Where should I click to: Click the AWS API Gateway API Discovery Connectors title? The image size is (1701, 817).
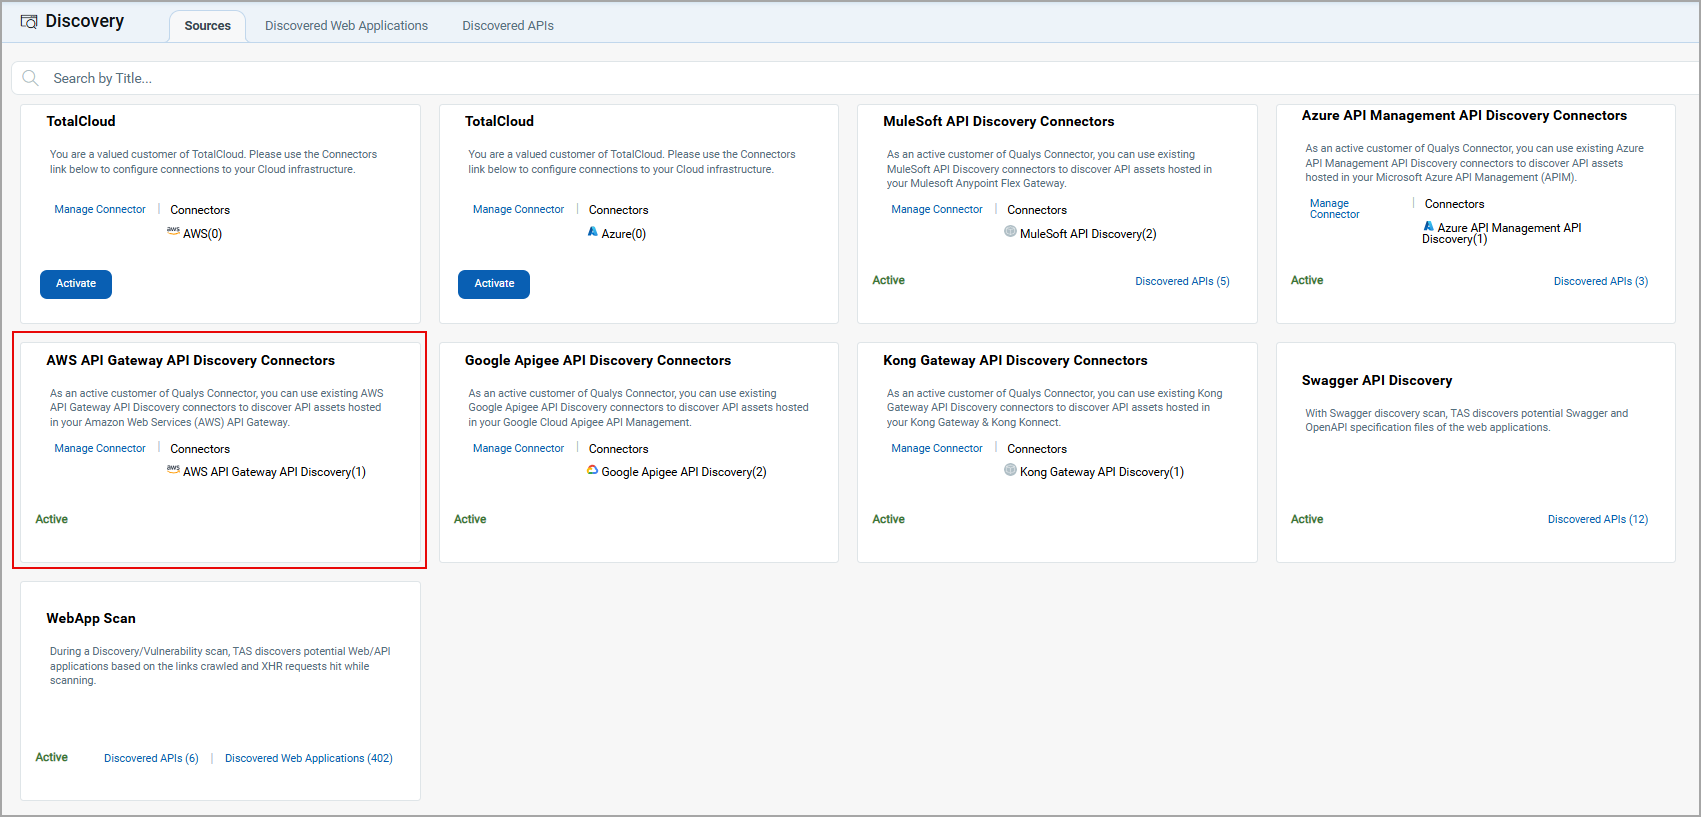(190, 360)
